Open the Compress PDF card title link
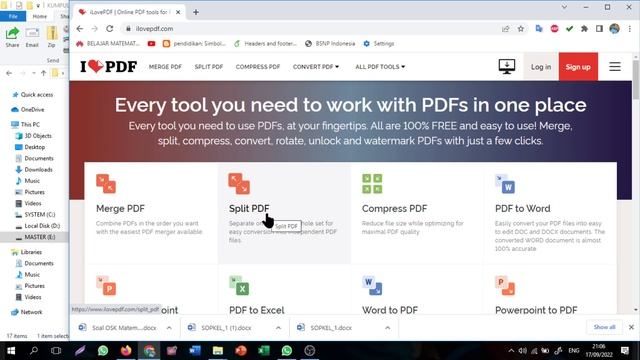The image size is (640, 360). (x=394, y=209)
